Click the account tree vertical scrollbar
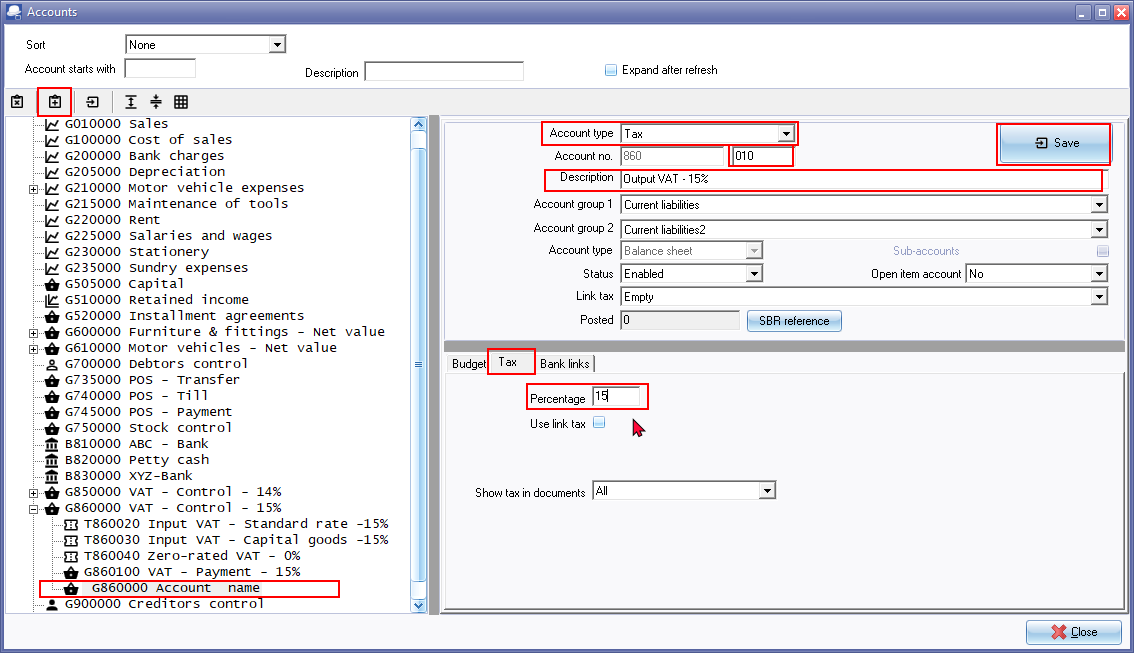 point(419,364)
